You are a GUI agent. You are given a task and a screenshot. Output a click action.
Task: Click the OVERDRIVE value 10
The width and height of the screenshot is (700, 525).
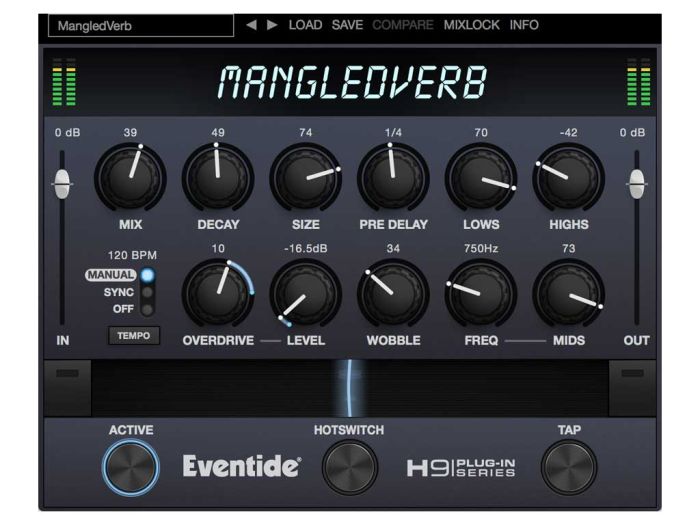[218, 249]
